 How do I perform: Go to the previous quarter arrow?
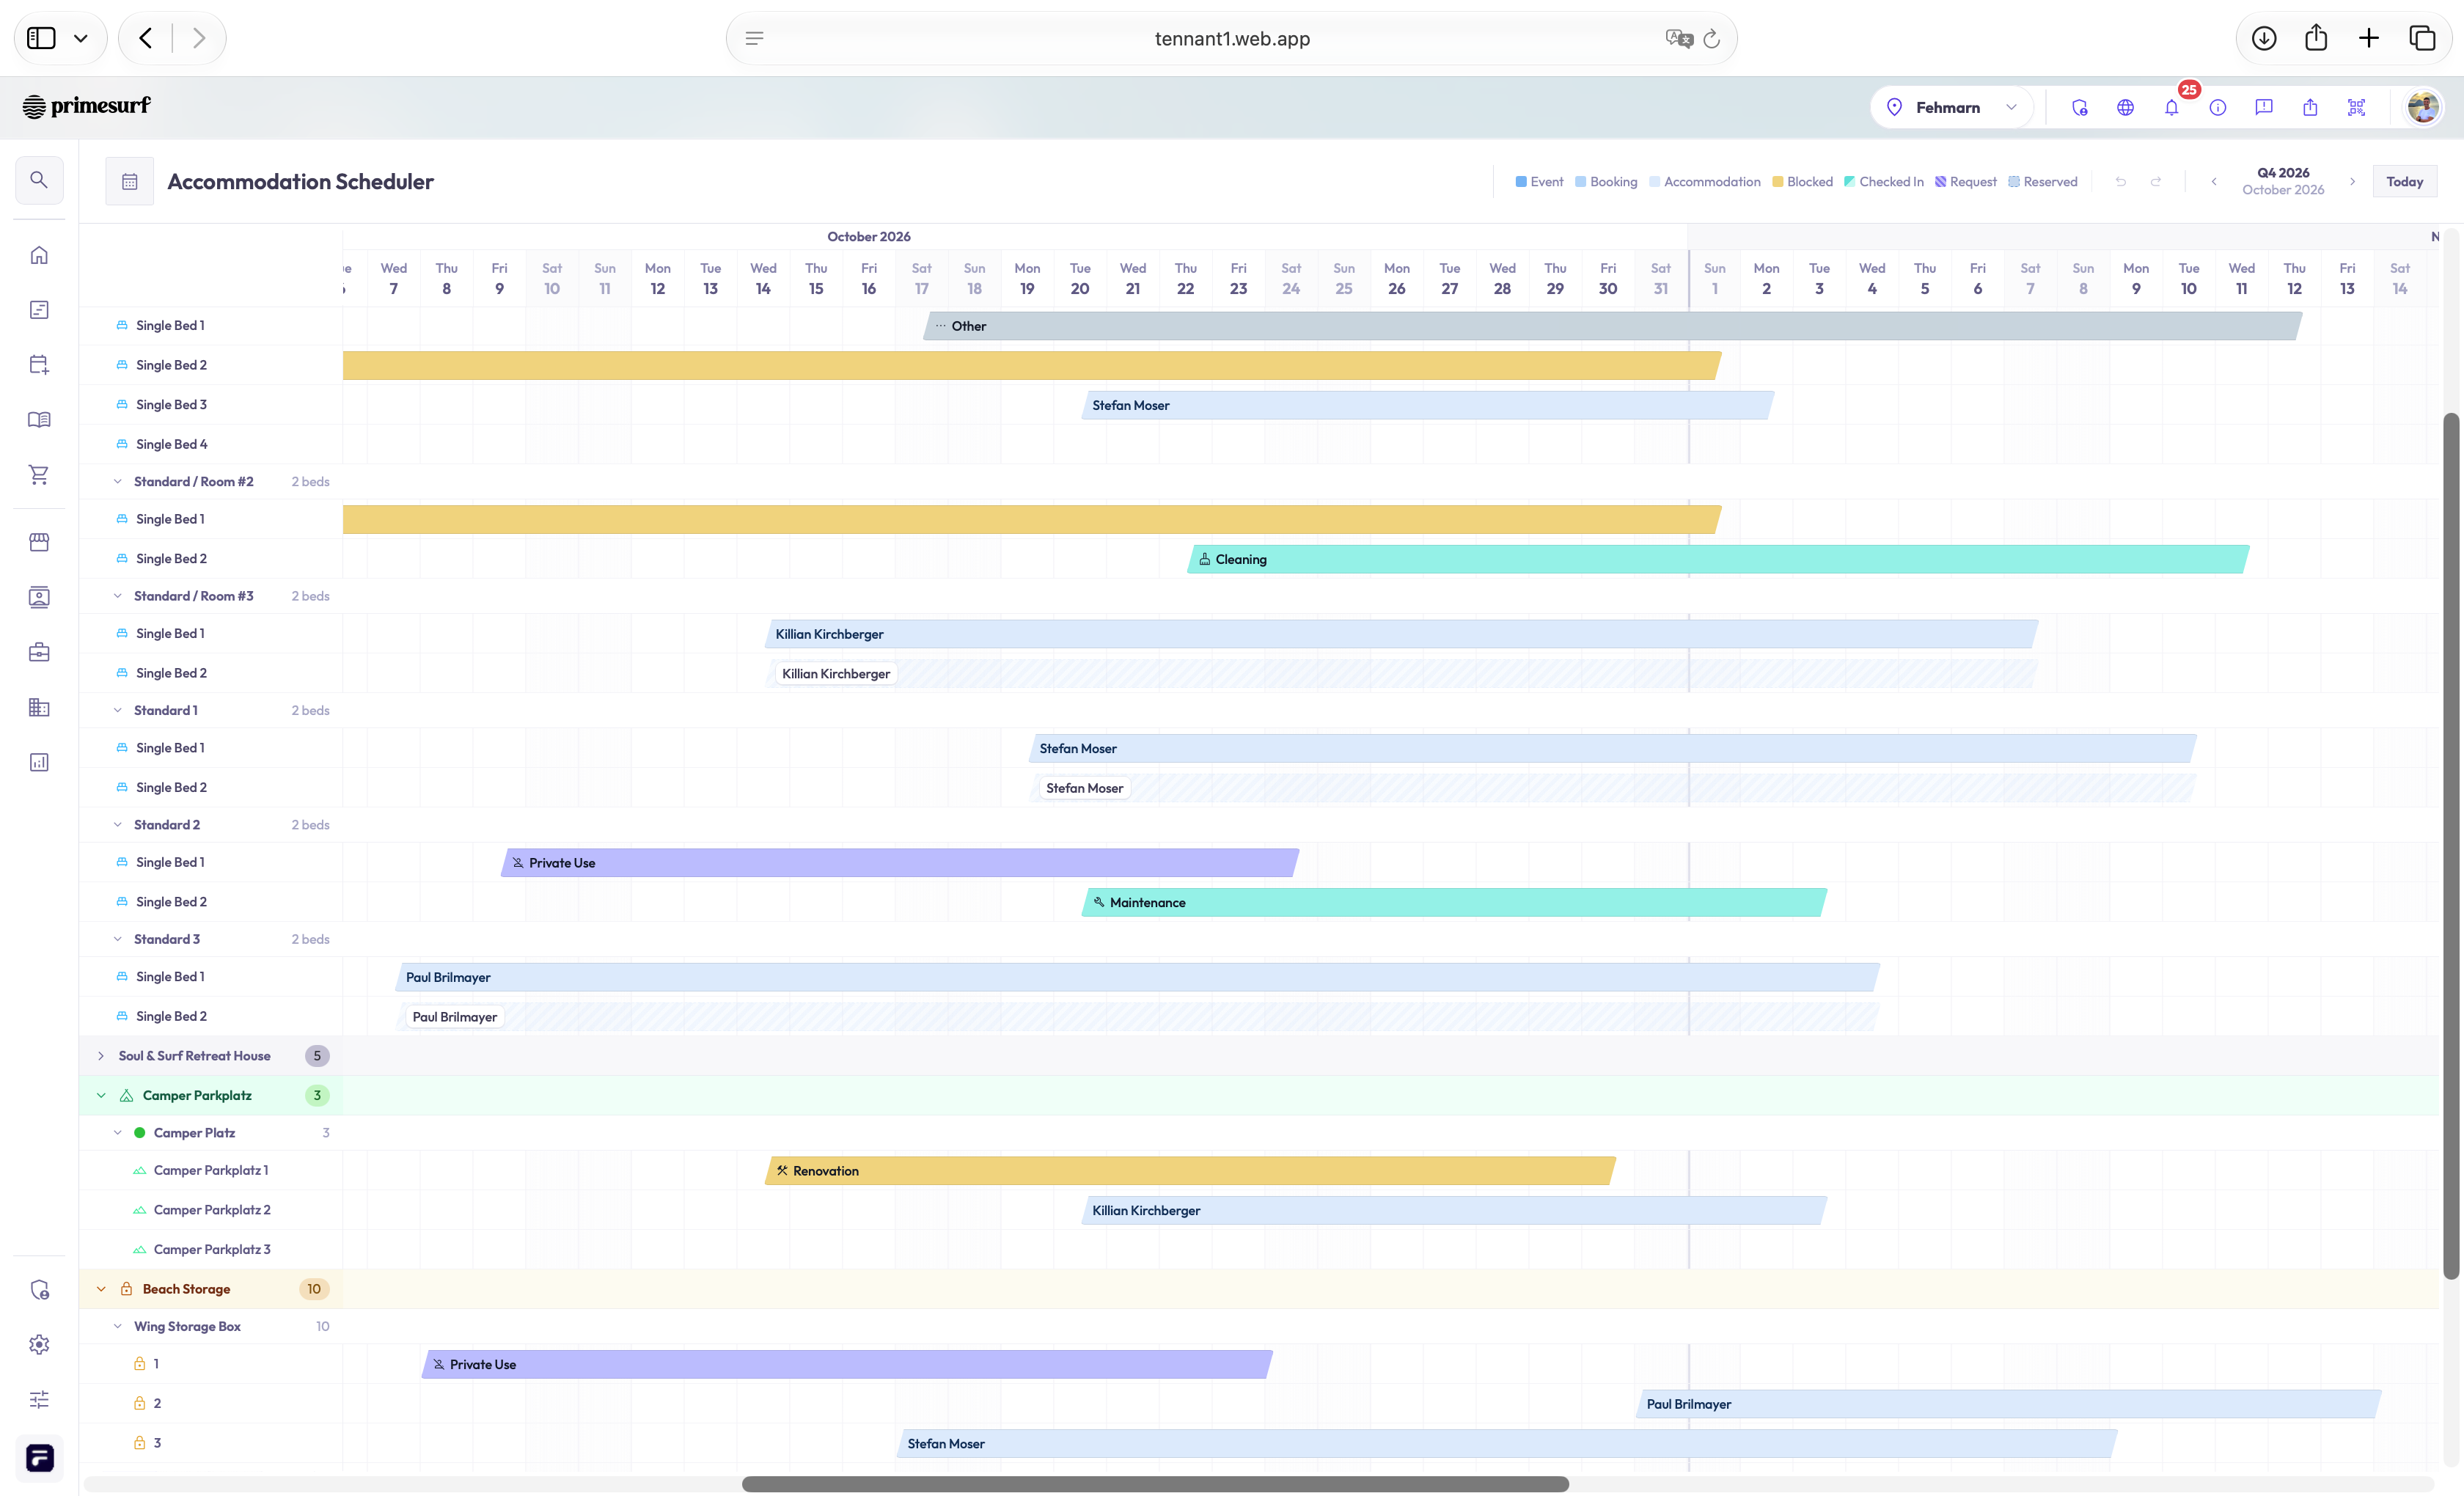click(x=2214, y=181)
